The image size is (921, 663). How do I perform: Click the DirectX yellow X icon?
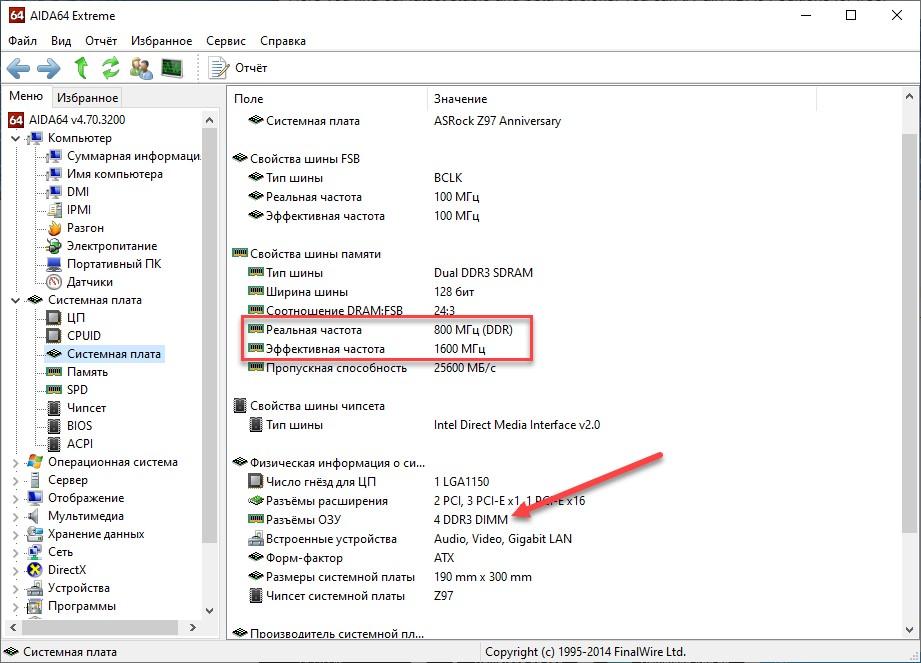pyautogui.click(x=35, y=570)
